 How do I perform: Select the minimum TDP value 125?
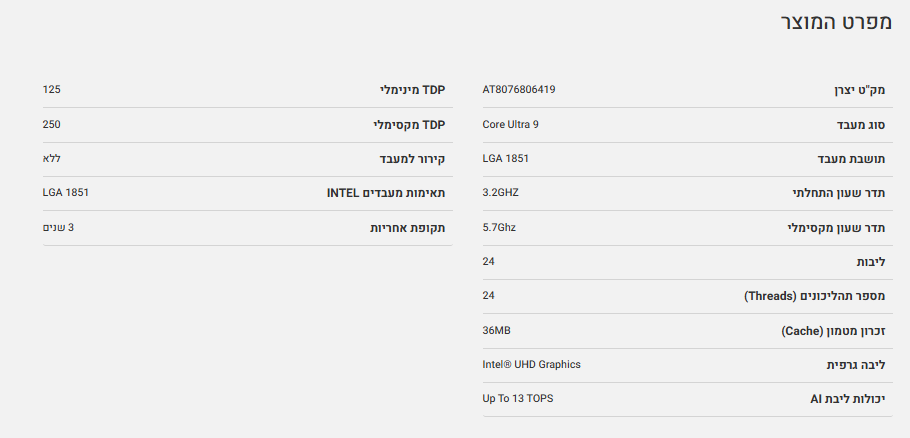[52, 90]
